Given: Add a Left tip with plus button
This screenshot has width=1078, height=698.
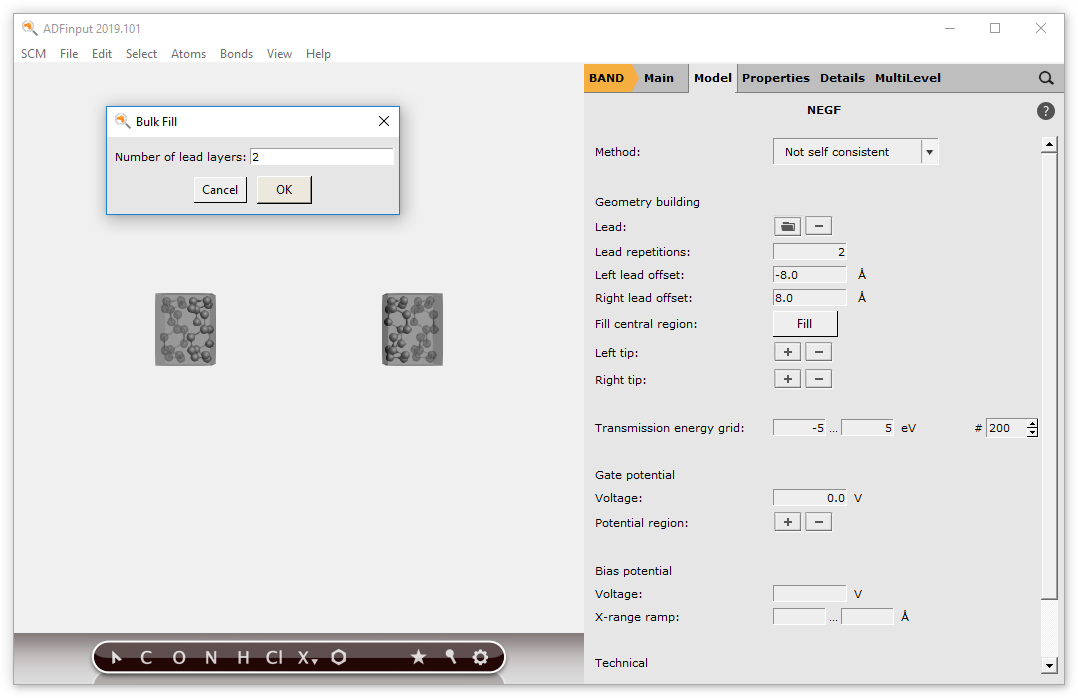Looking at the screenshot, I should [787, 352].
